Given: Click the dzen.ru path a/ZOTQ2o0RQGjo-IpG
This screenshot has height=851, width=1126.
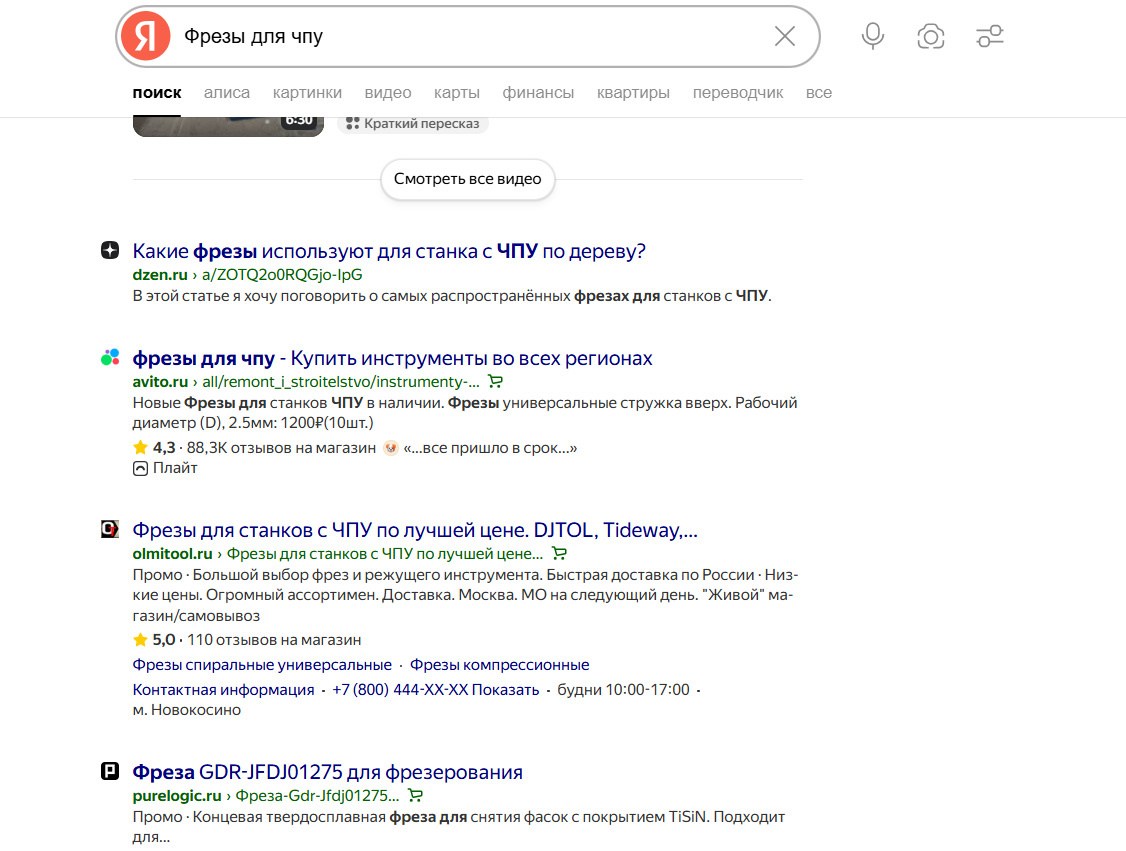Looking at the screenshot, I should point(282,274).
